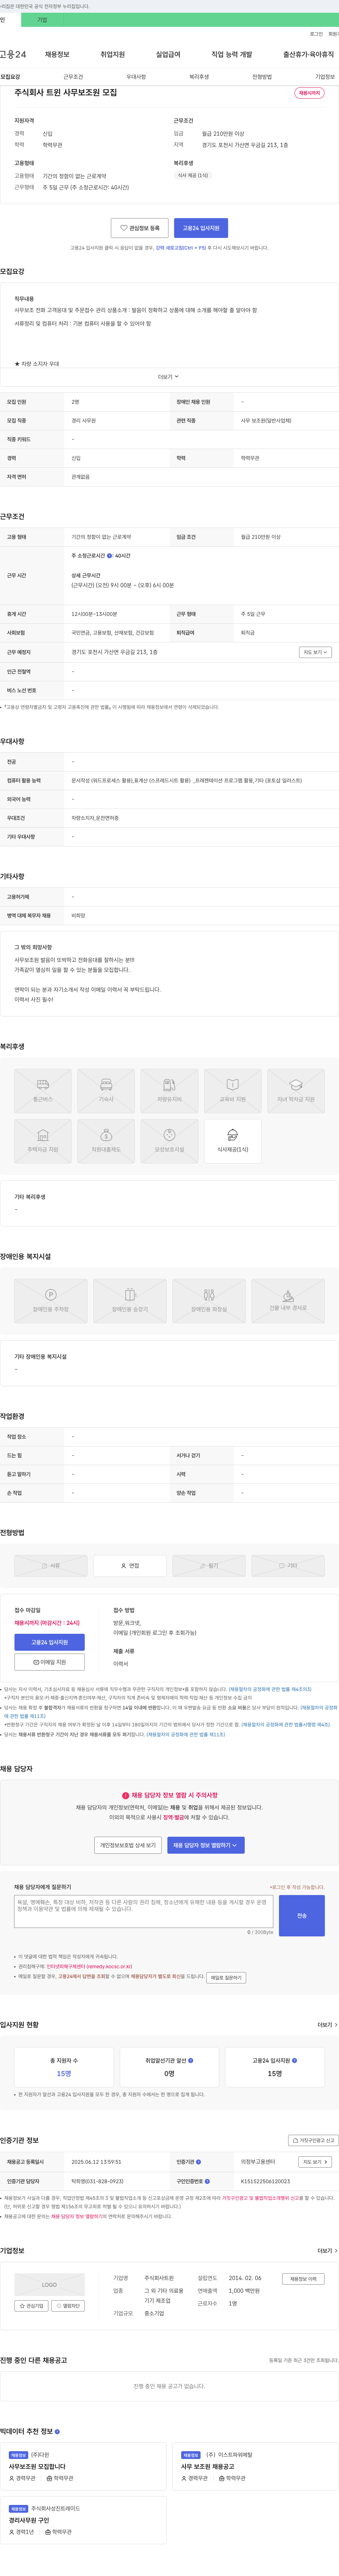Save posting with 관심정보 등록 heart button
The height and width of the screenshot is (2576, 339).
pyautogui.click(x=139, y=228)
